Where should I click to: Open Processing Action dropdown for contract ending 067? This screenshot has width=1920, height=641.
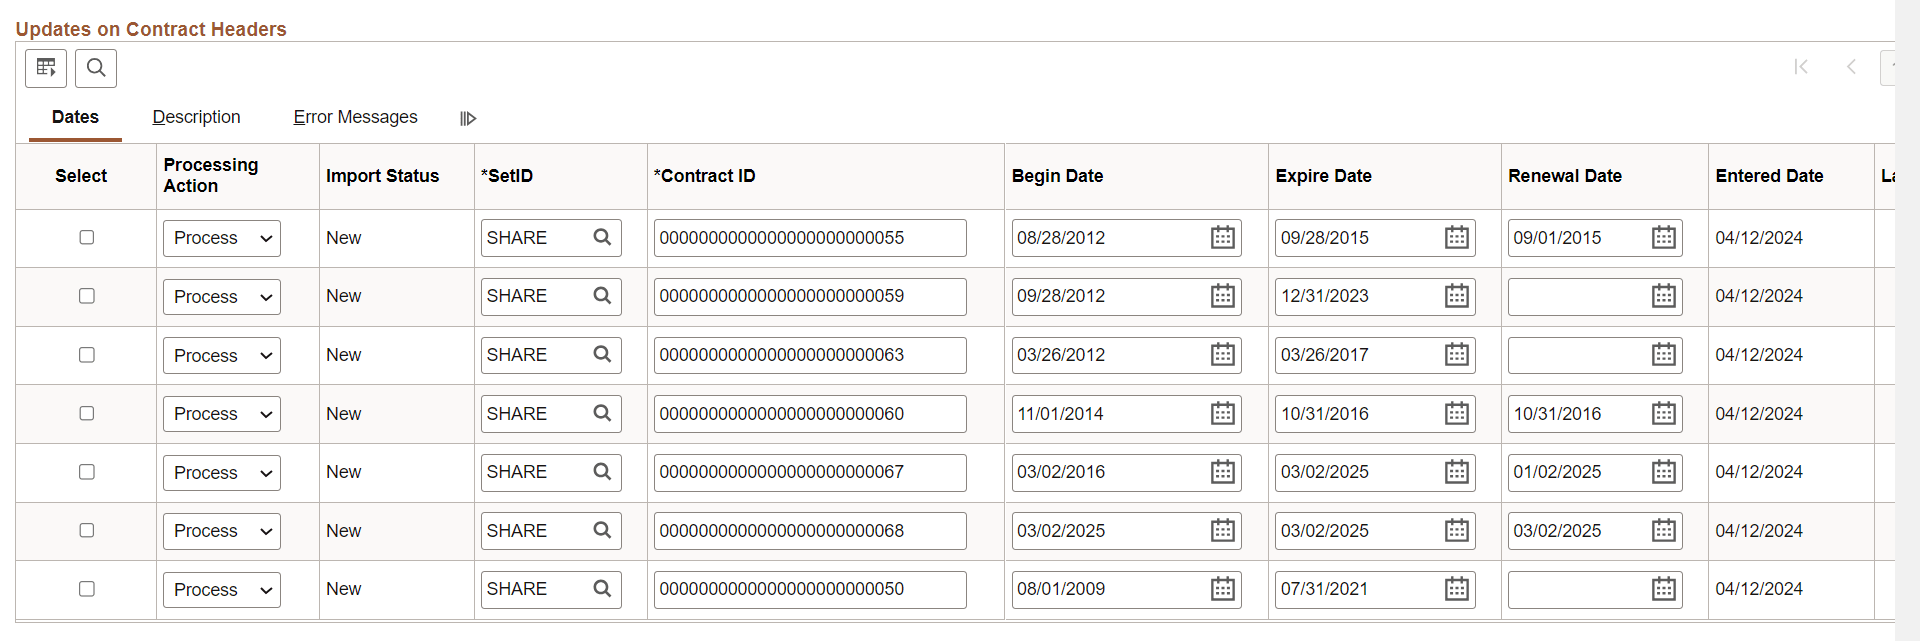(222, 473)
